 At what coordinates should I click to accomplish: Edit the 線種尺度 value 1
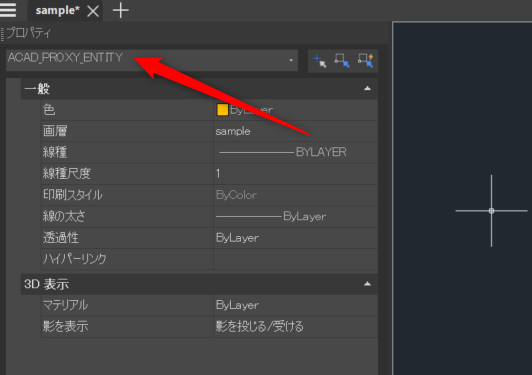(x=296, y=173)
